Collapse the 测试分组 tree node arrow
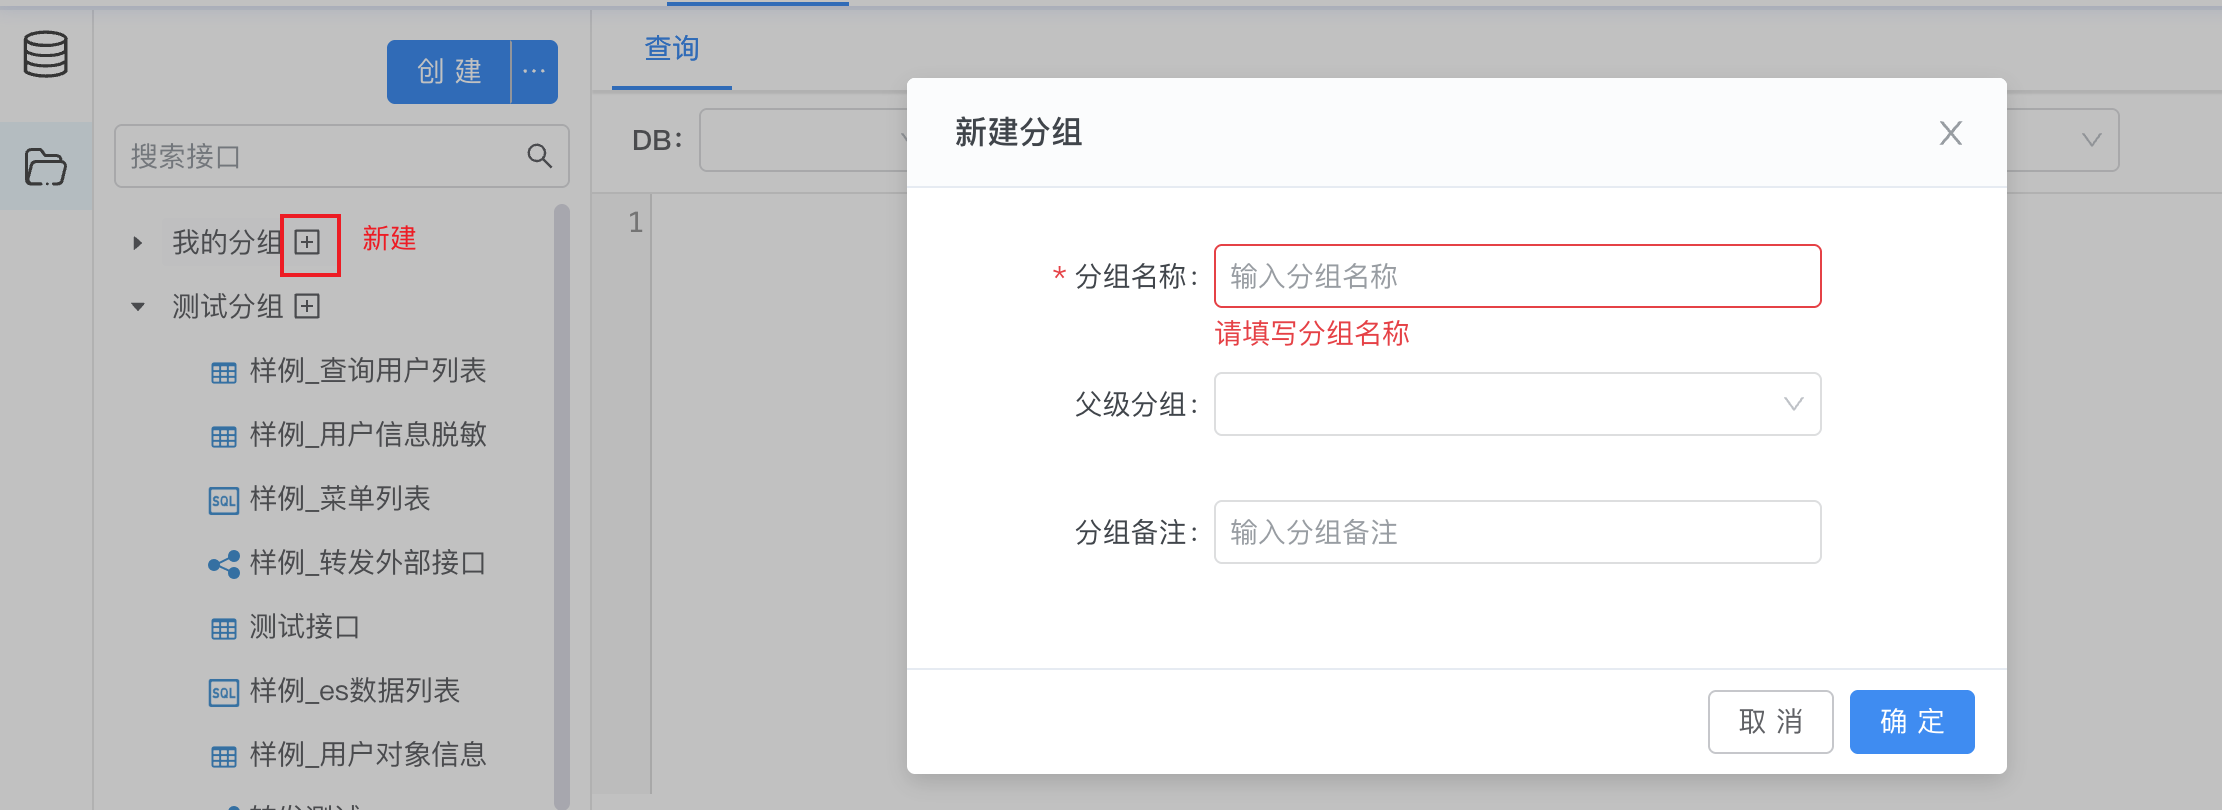The height and width of the screenshot is (810, 2222). pyautogui.click(x=138, y=307)
